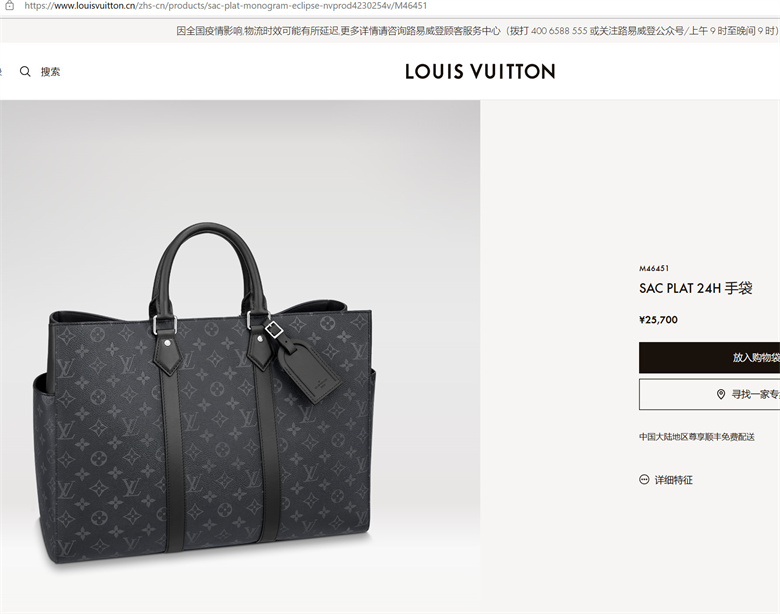Screen dimensions: 780x614
Task: Click the search magnifier icon
Action: coord(25,72)
